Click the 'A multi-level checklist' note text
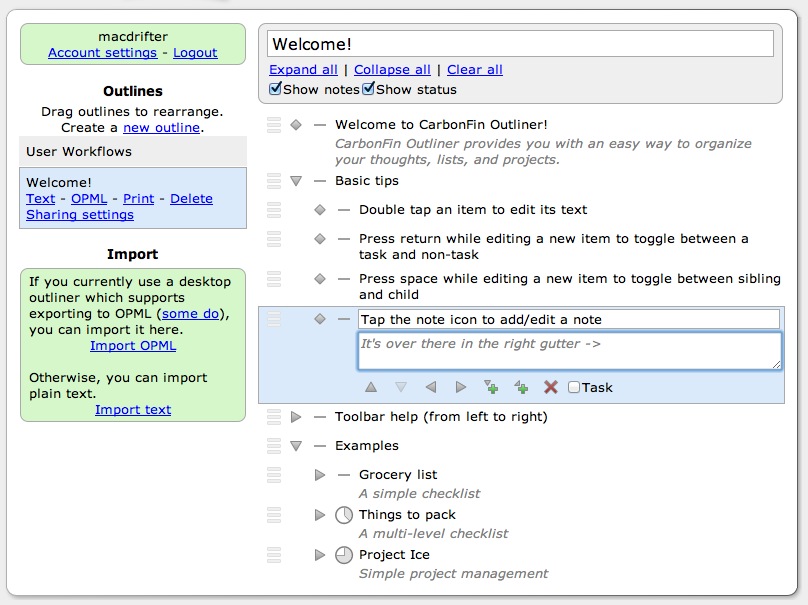 (433, 533)
